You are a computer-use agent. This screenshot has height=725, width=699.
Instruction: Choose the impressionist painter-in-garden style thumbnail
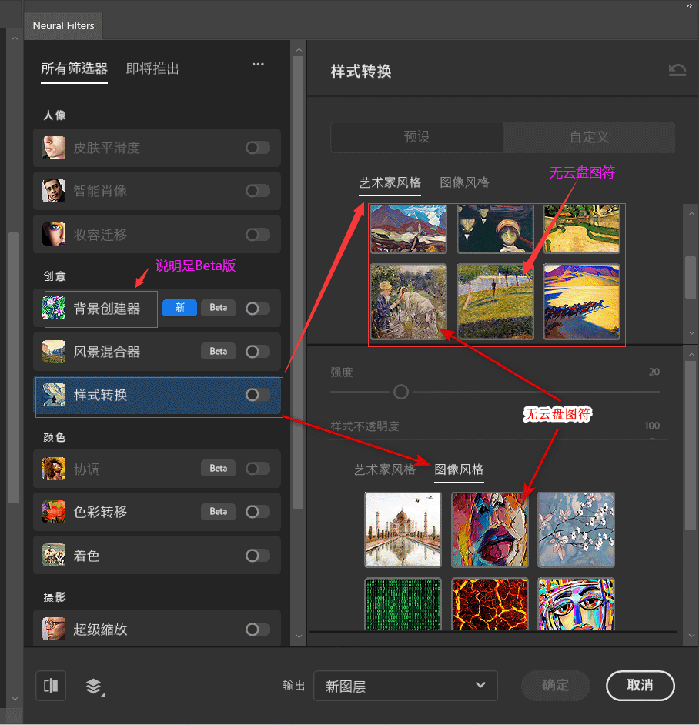(x=408, y=301)
